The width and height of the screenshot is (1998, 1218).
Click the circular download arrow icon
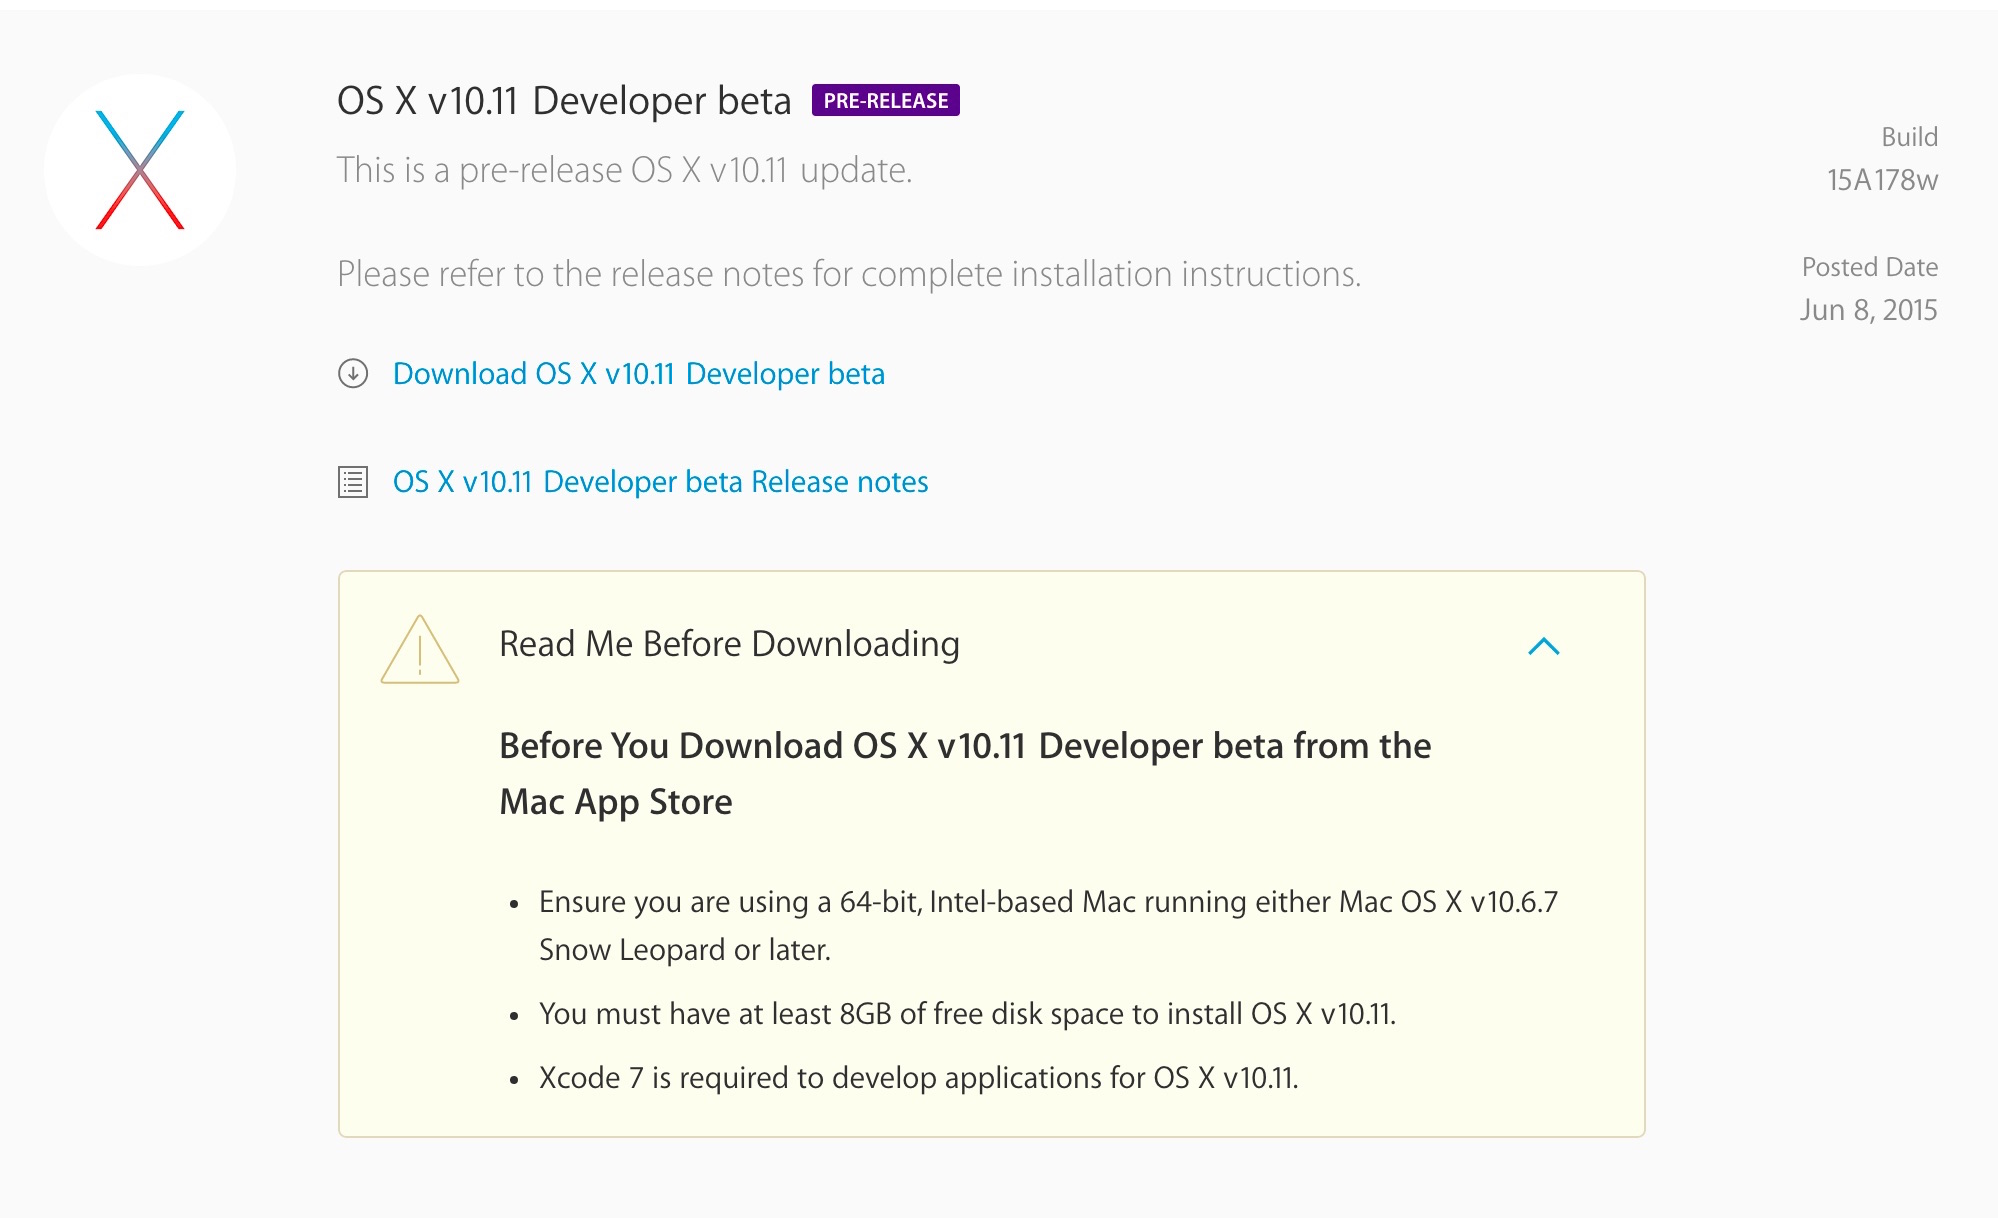coord(353,374)
